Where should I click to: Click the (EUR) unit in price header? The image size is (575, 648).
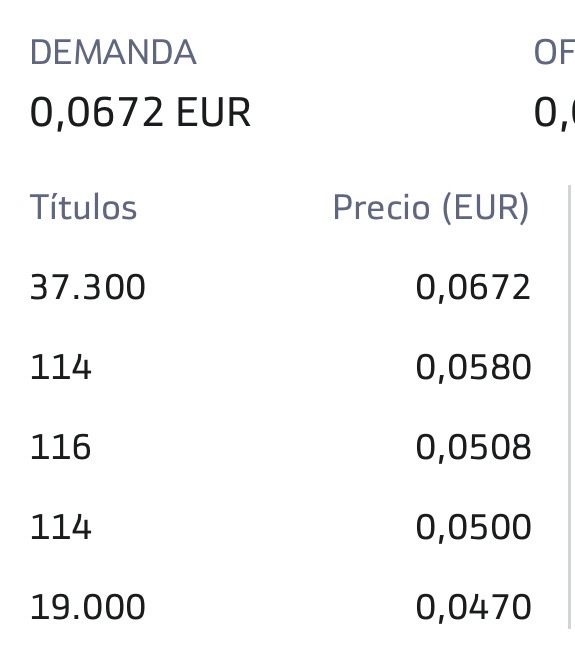tap(486, 208)
